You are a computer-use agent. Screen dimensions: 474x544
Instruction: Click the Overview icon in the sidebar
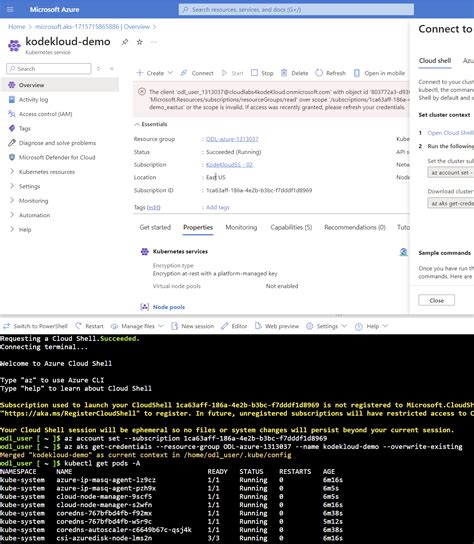[x=12, y=85]
